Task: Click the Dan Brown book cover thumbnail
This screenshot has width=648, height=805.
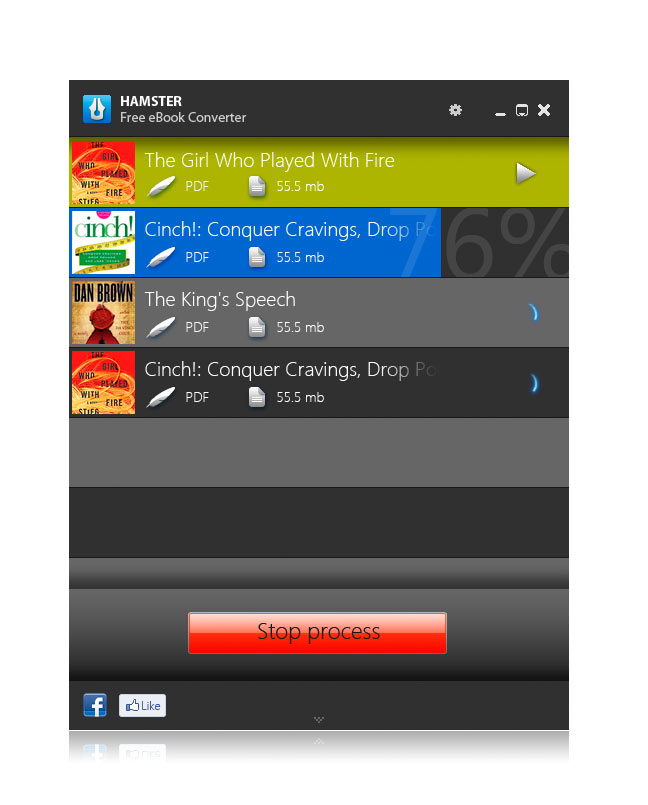Action: pyautogui.click(x=103, y=313)
